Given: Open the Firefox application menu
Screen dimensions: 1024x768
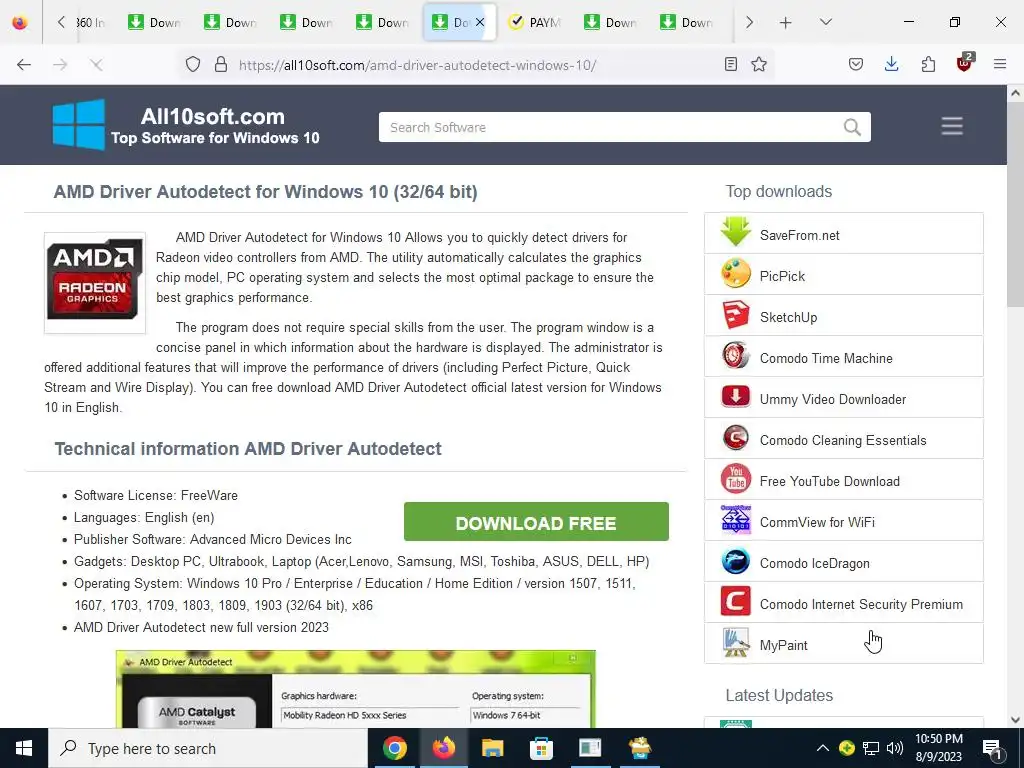Looking at the screenshot, I should point(1000,64).
